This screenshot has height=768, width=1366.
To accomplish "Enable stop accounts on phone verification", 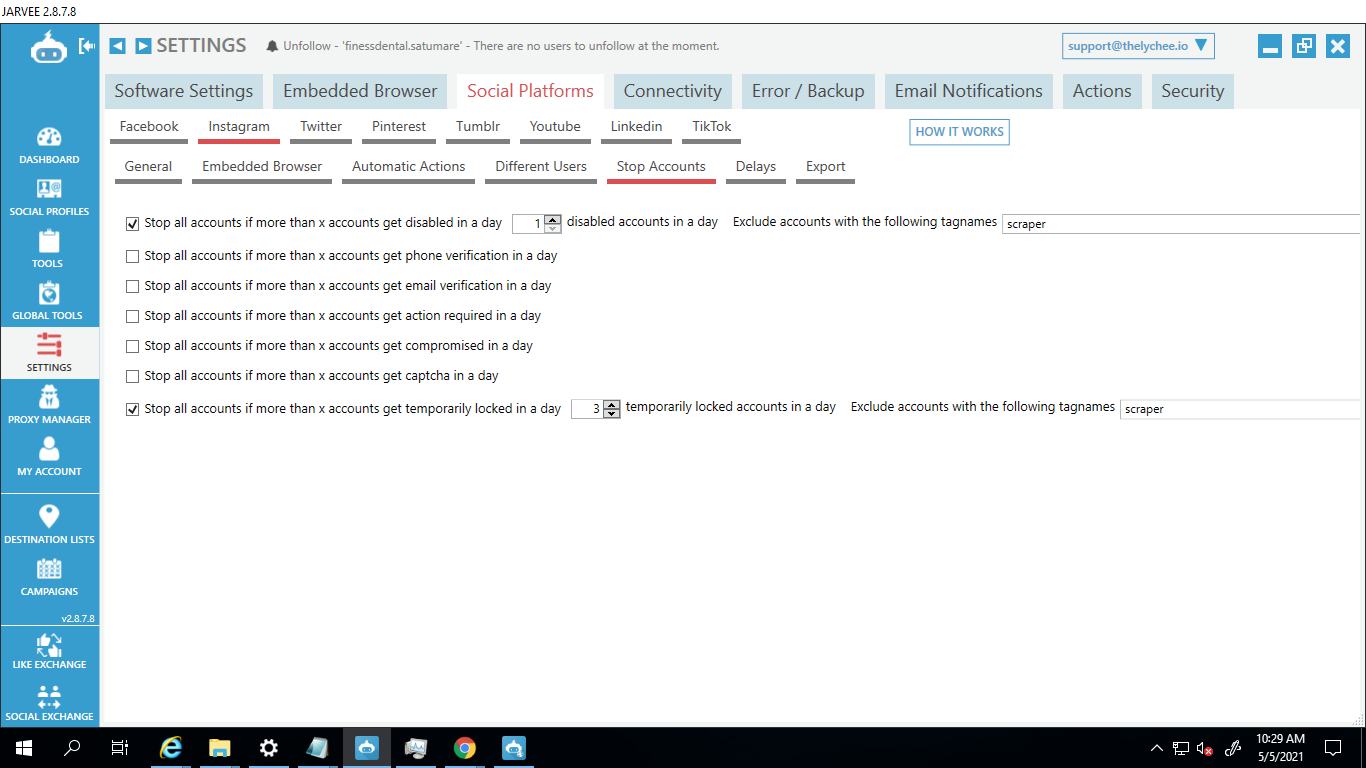I will [x=133, y=256].
